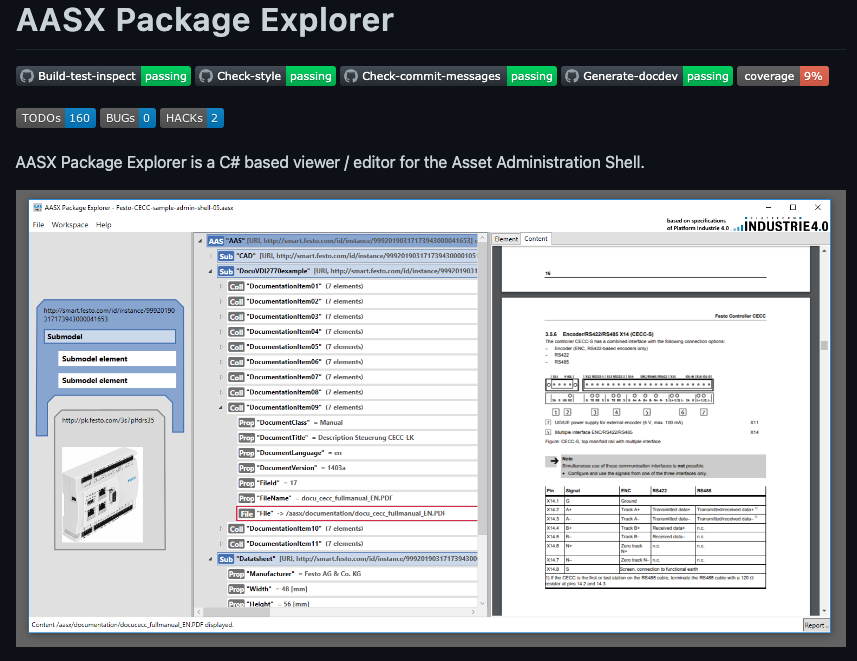
Task: Click the Prop icon beside "Manufacturer"
Action: (x=237, y=573)
